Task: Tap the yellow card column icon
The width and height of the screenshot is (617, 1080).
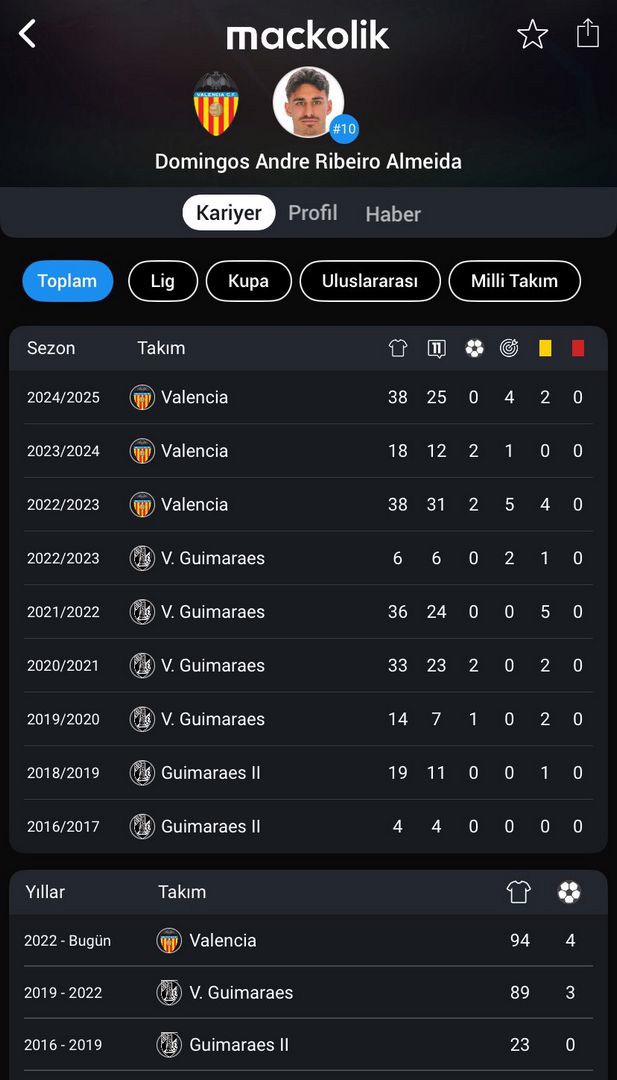Action: tap(545, 349)
